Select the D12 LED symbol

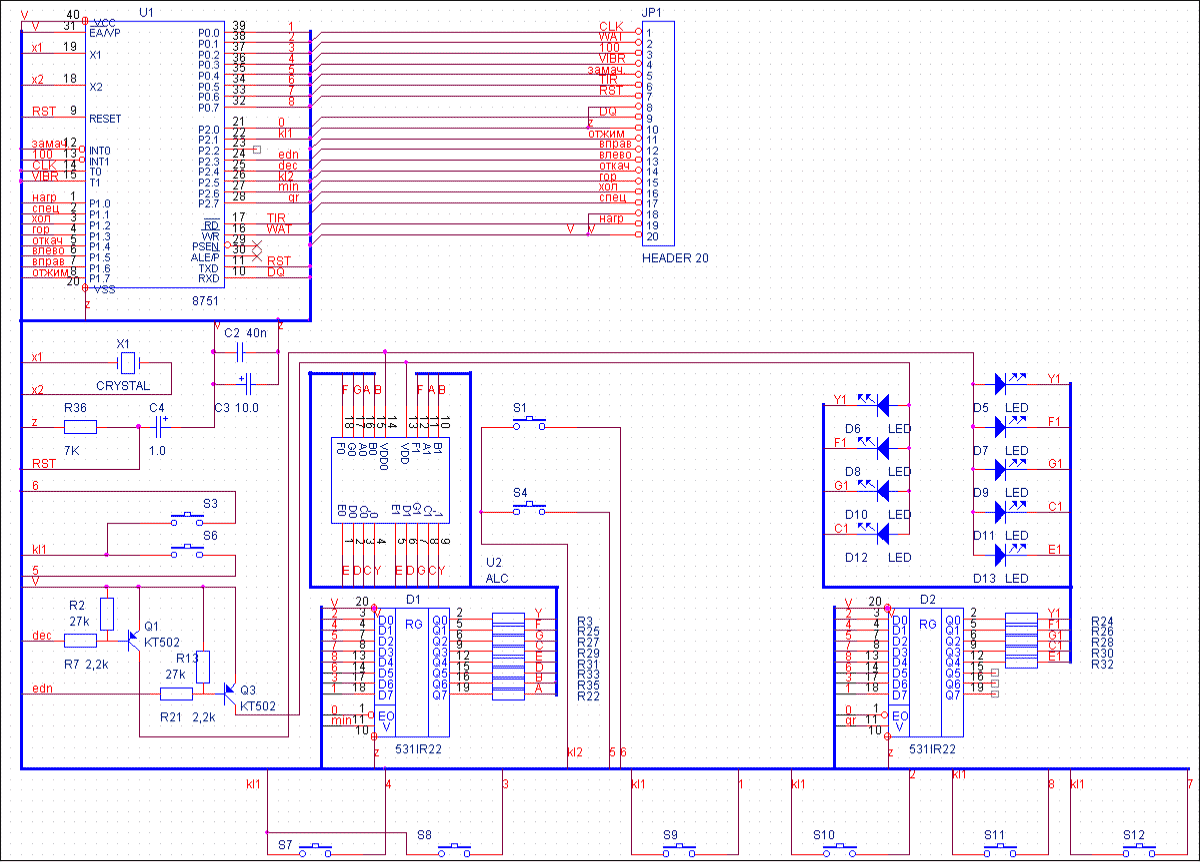coord(882,530)
